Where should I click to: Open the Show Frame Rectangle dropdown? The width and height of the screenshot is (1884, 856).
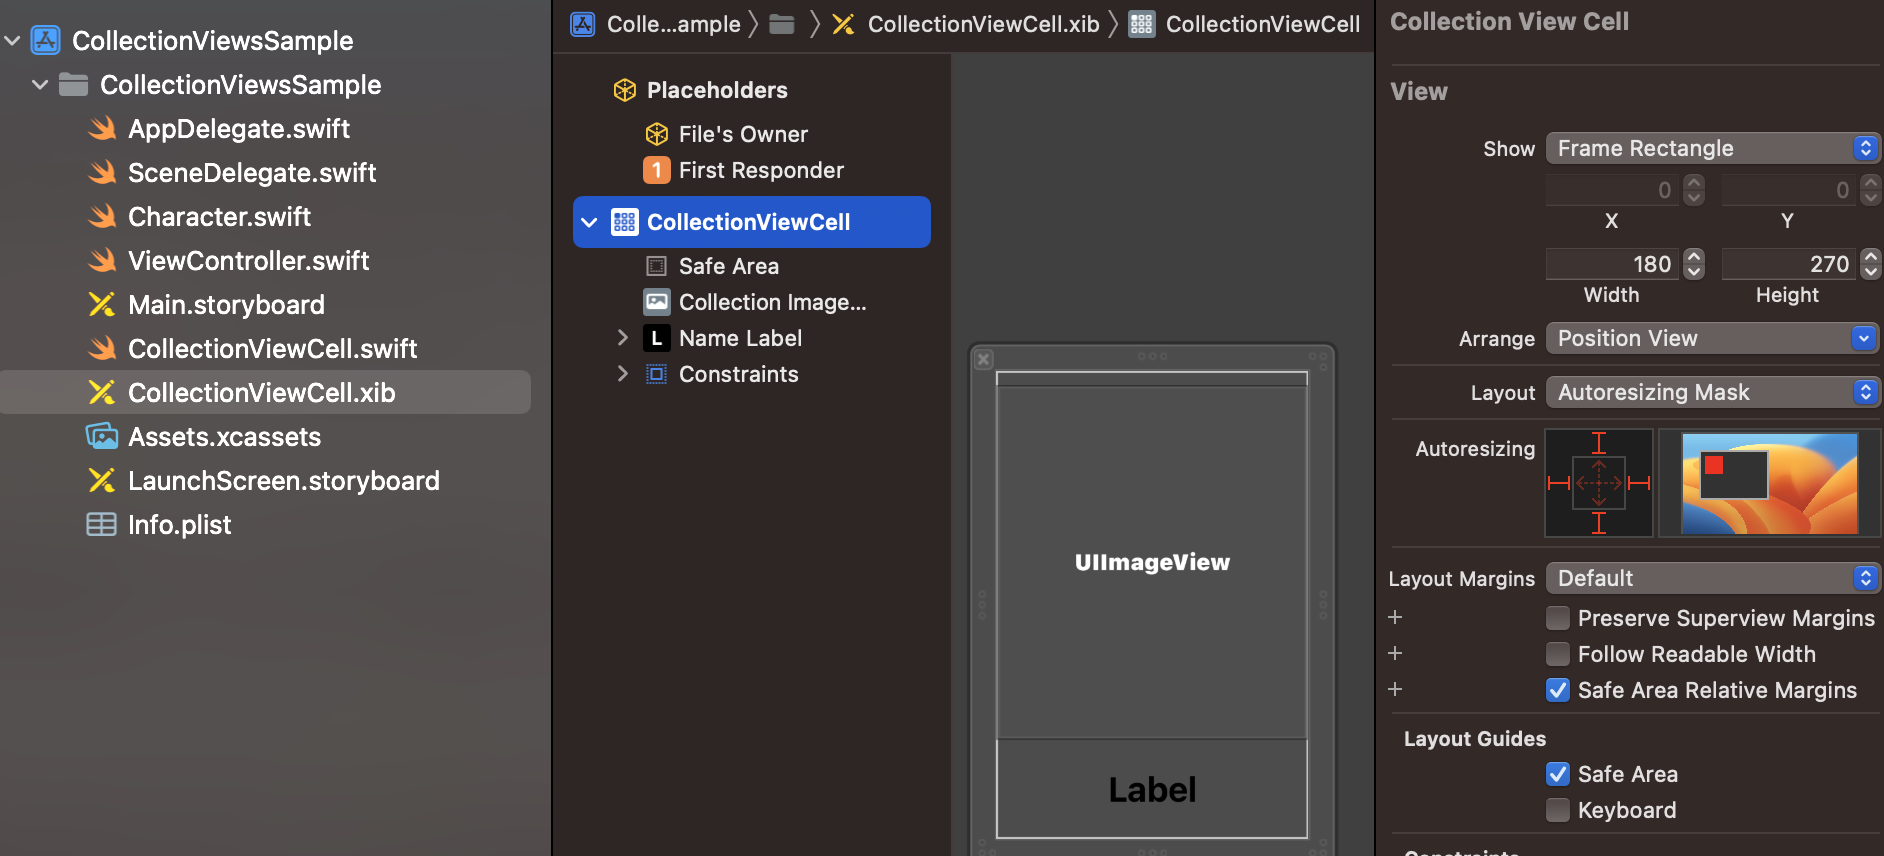pyautogui.click(x=1712, y=148)
